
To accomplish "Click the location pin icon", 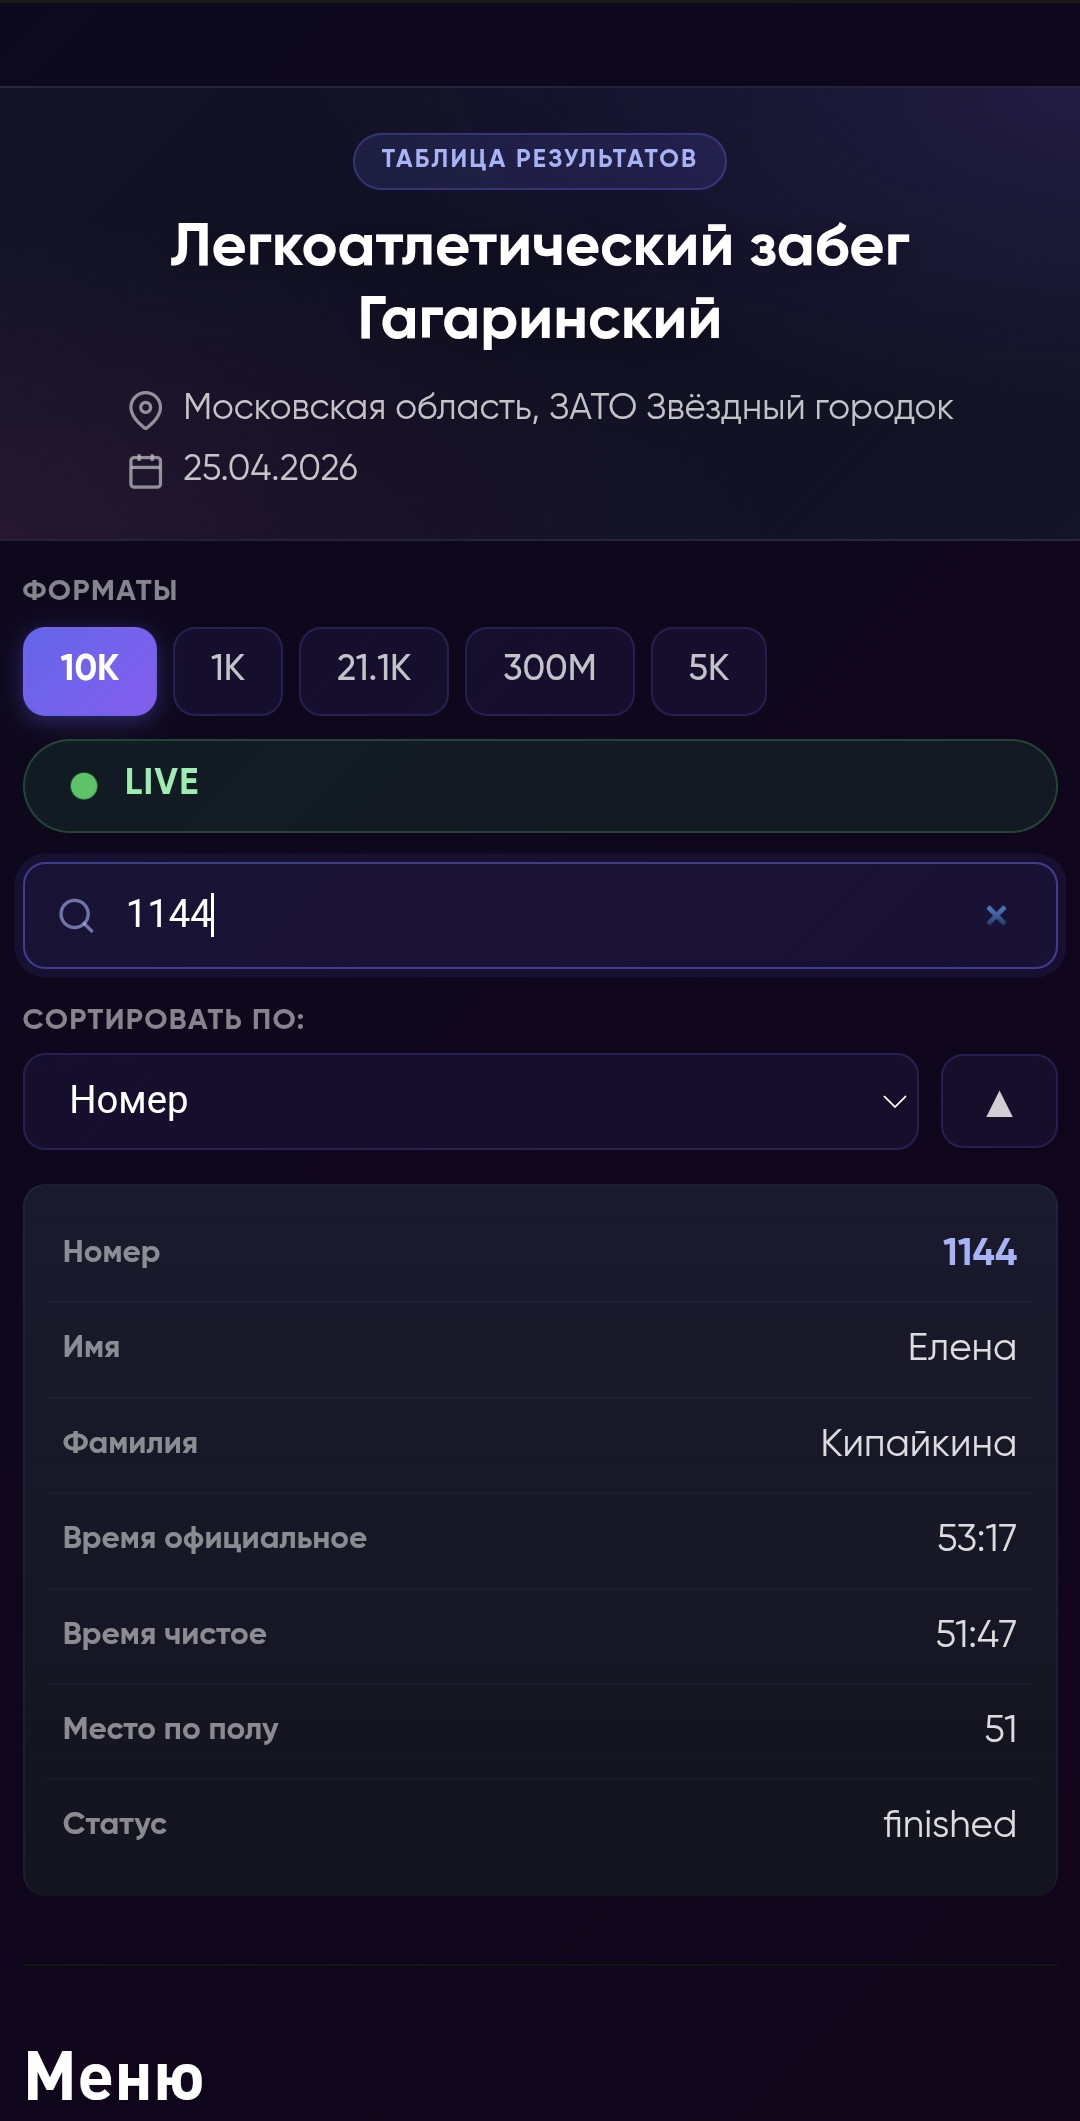I will click(146, 410).
